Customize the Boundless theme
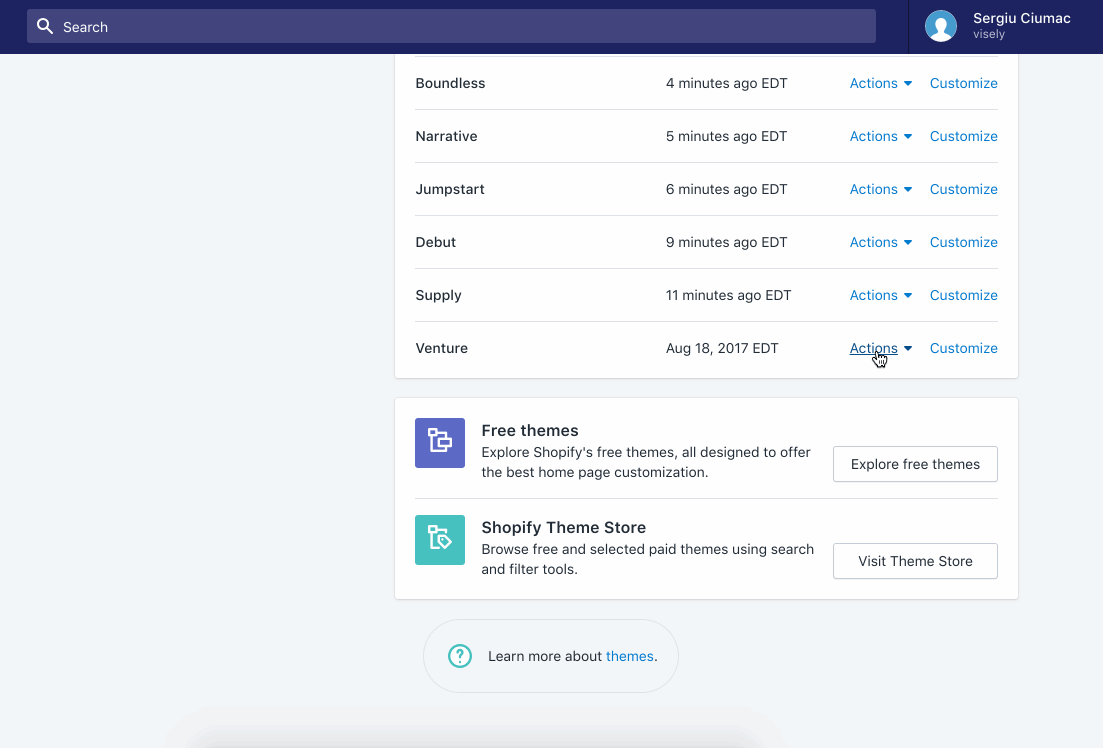 pyautogui.click(x=963, y=84)
